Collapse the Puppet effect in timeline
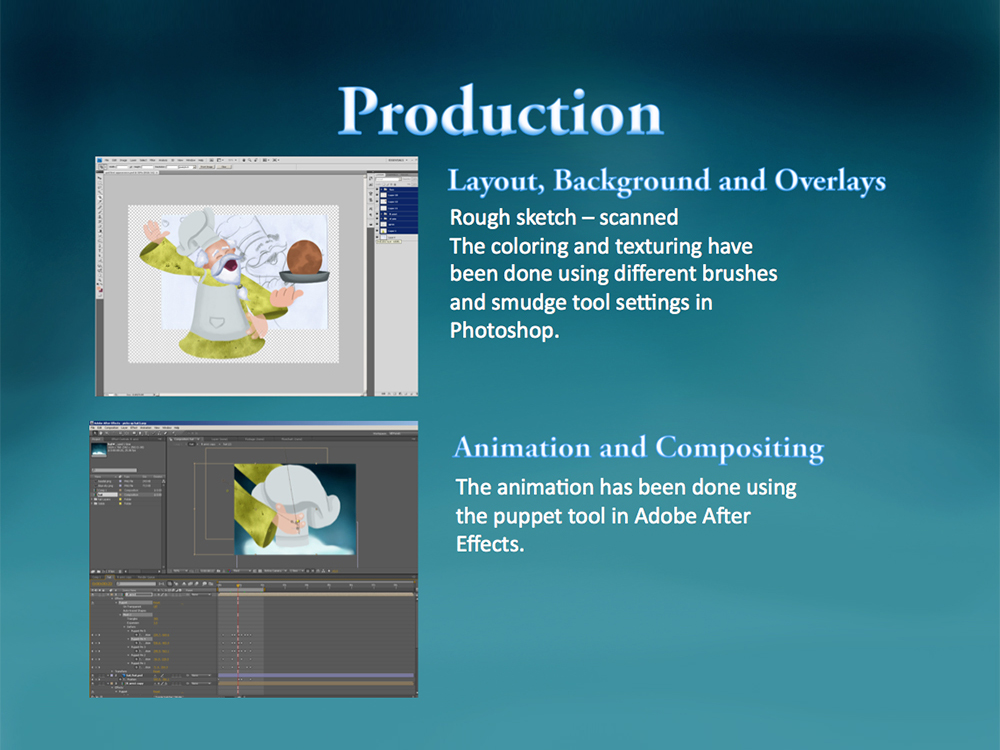The height and width of the screenshot is (750, 1000). pyautogui.click(x=116, y=603)
